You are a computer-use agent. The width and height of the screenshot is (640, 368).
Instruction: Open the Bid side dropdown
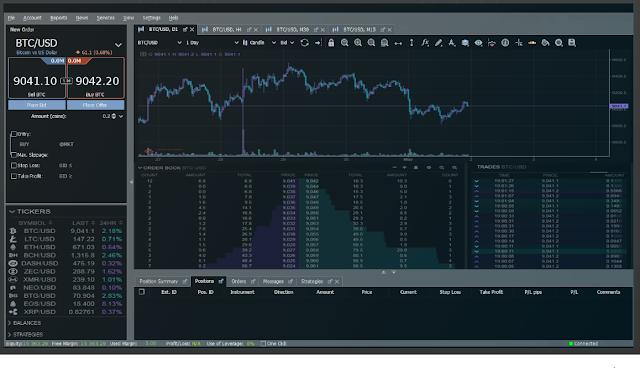292,42
